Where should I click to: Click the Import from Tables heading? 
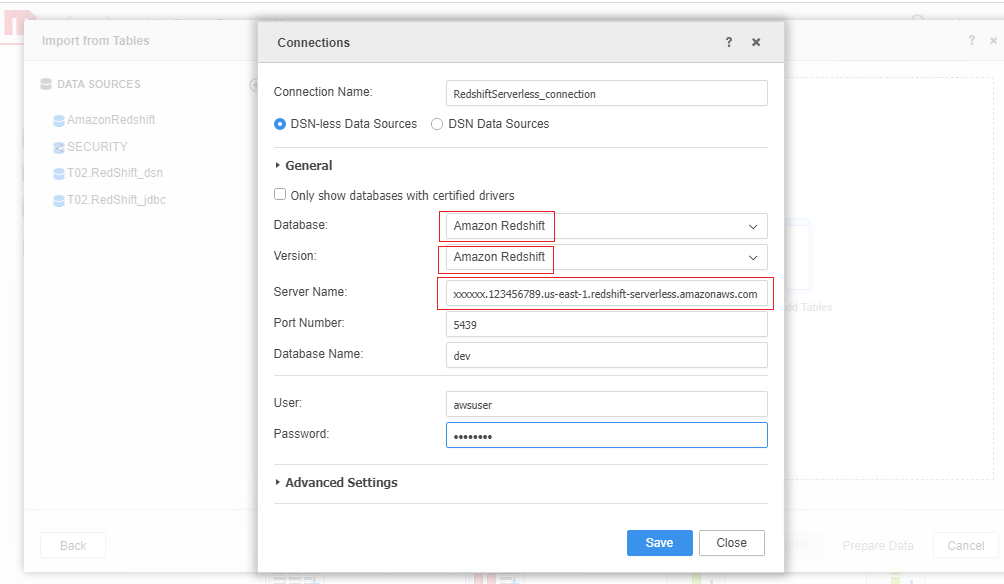[95, 40]
